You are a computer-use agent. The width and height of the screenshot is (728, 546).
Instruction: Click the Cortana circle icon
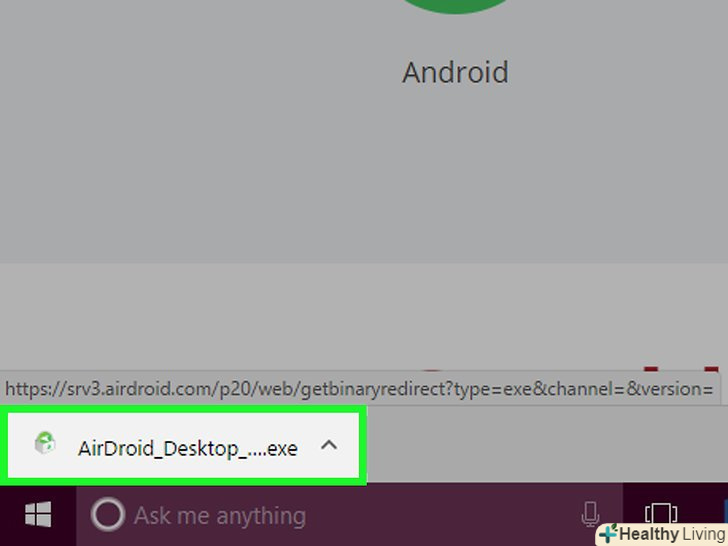108,514
